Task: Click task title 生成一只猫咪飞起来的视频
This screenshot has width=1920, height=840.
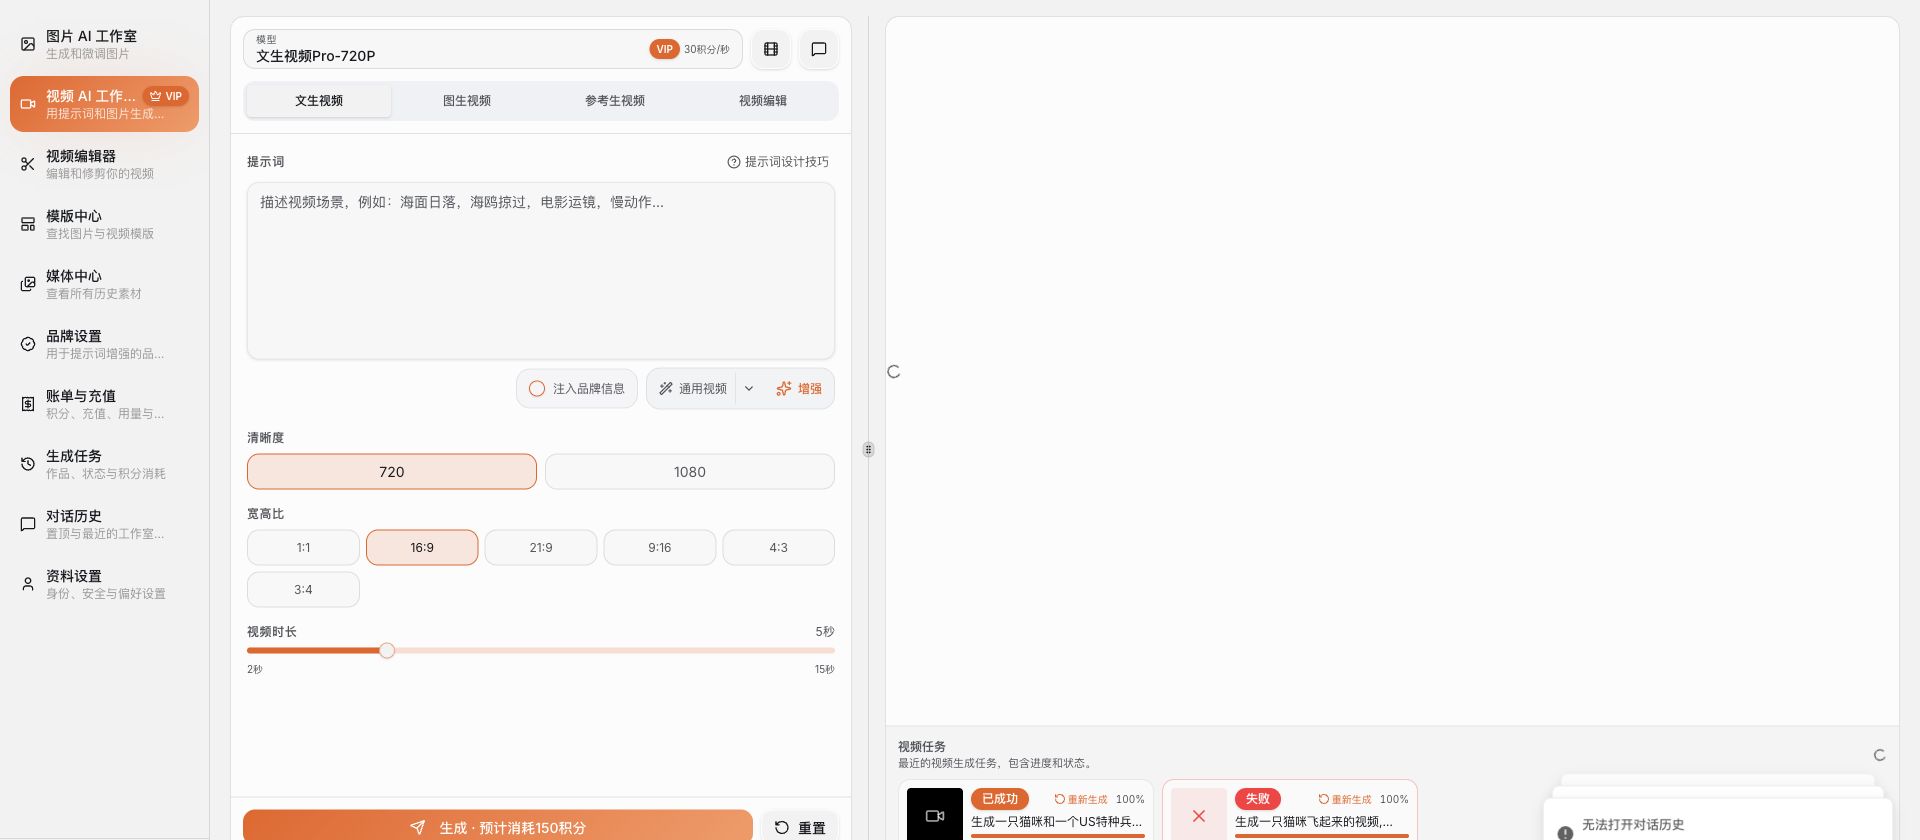Action: click(x=1314, y=822)
